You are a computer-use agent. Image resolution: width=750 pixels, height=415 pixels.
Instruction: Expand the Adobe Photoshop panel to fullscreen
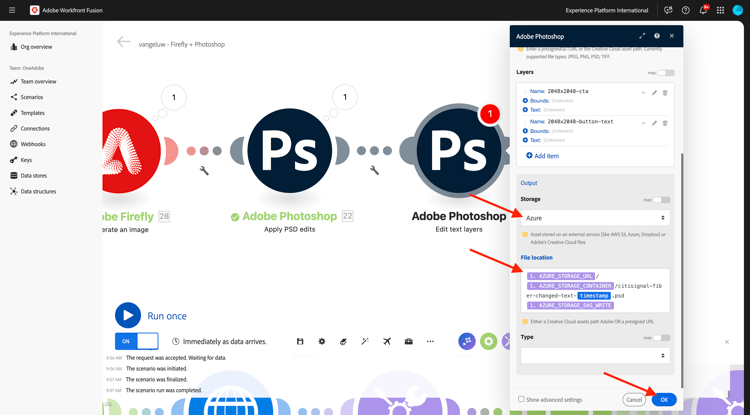pyautogui.click(x=642, y=36)
